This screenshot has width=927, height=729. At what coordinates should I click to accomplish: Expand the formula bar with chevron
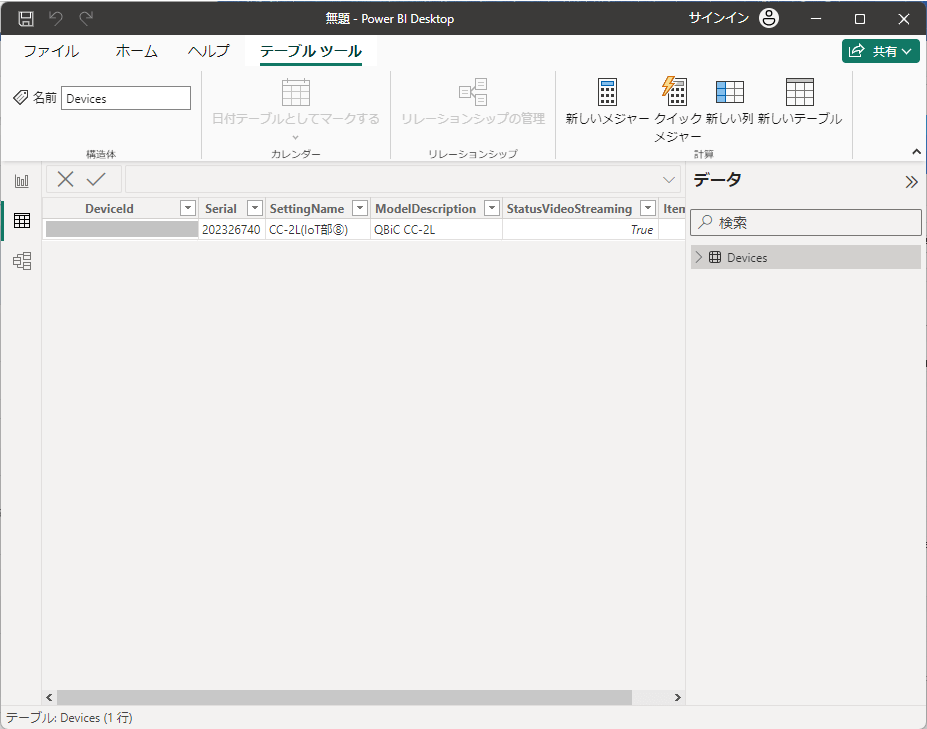pos(669,180)
